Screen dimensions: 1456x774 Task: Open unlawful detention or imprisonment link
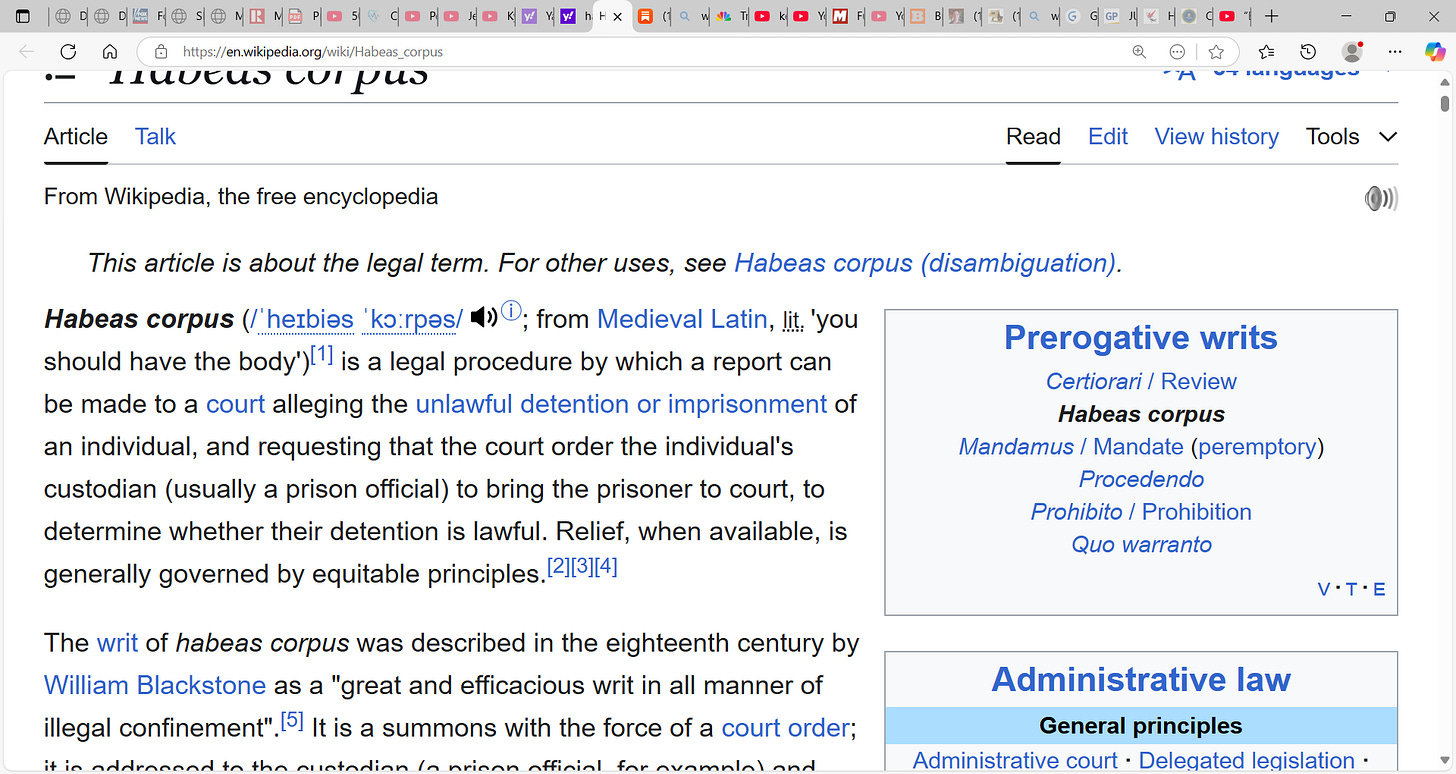pyautogui.click(x=621, y=404)
